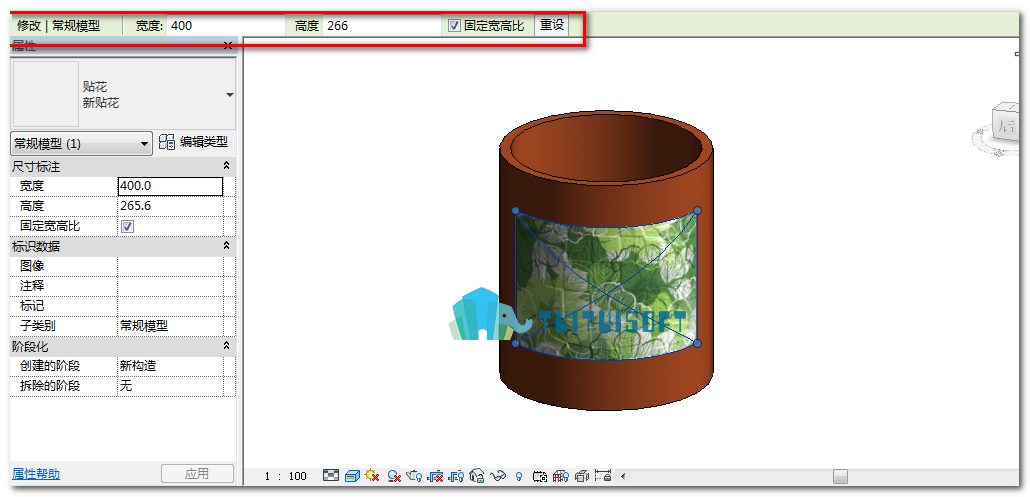
Task: Click horizontal scrollbar thumb in view
Action: (x=840, y=476)
